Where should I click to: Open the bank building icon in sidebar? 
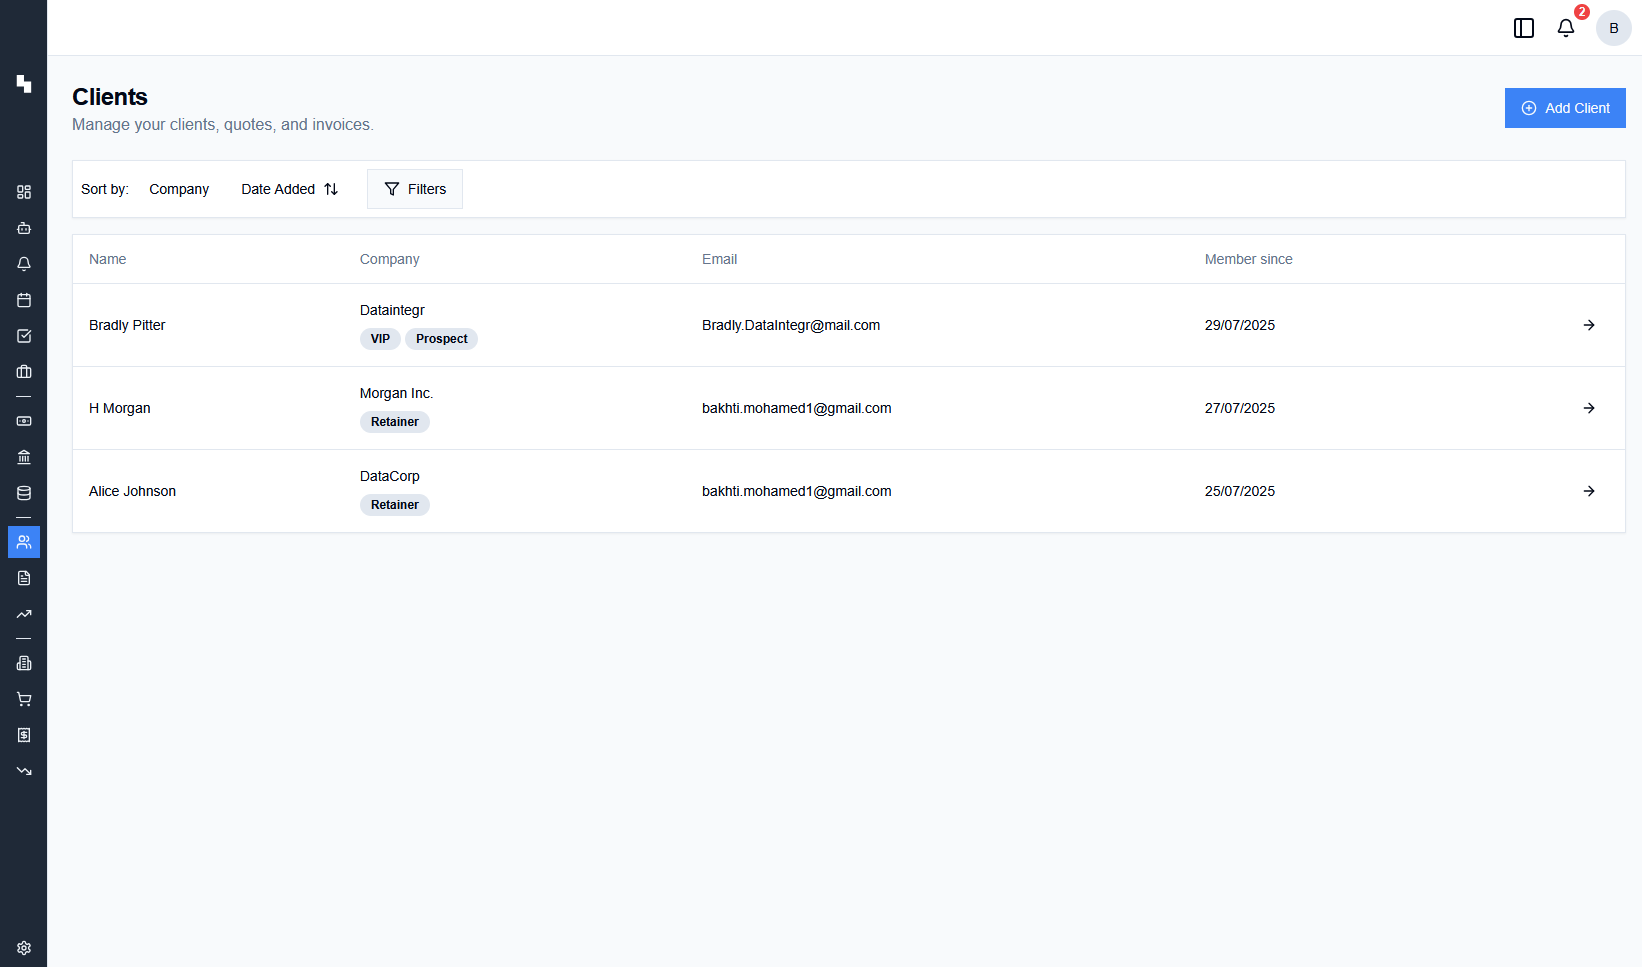pyautogui.click(x=24, y=457)
